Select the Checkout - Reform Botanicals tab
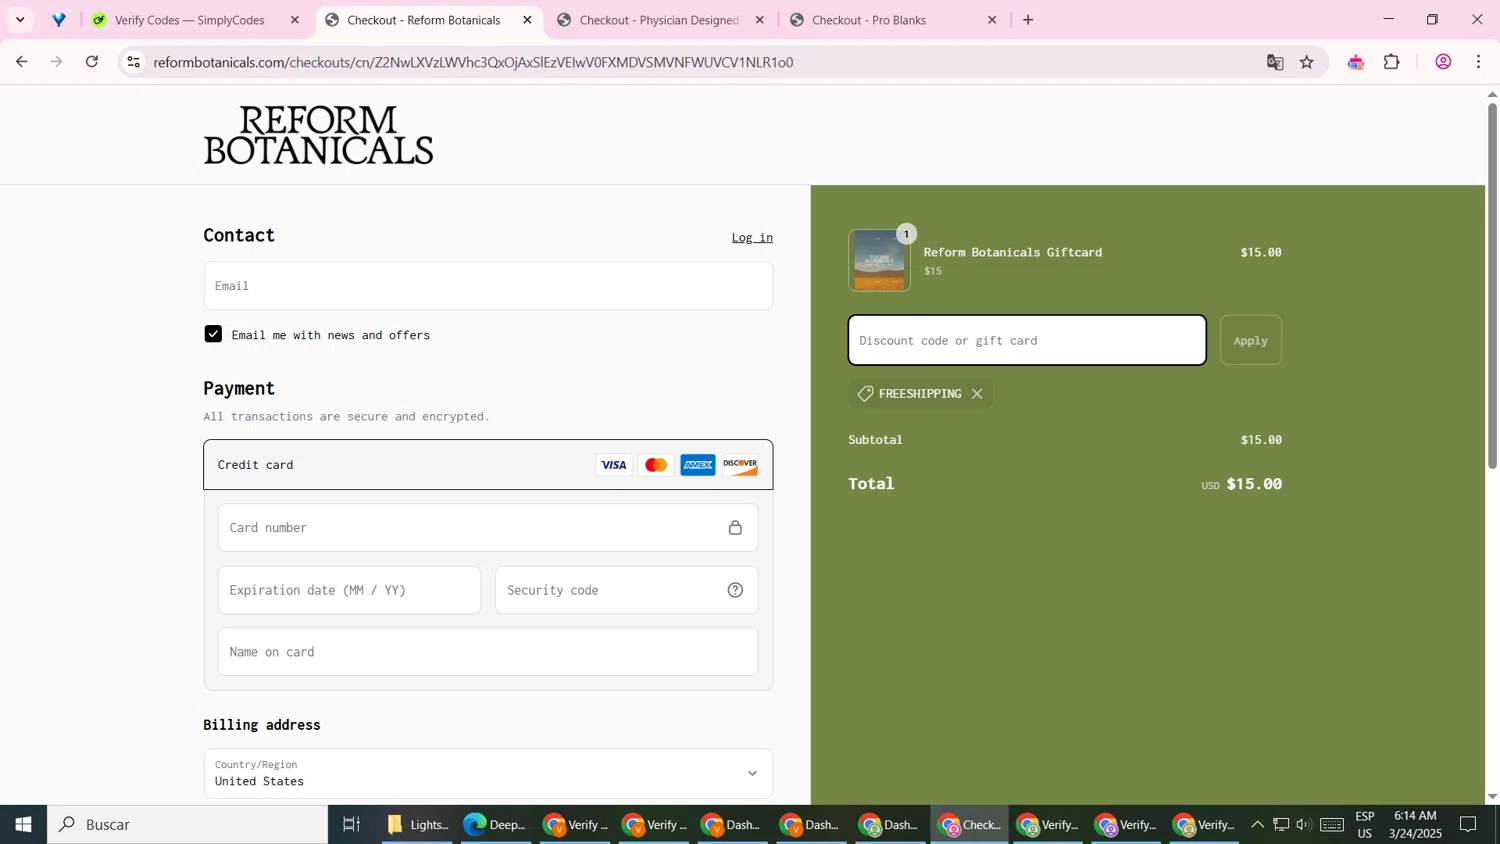The image size is (1500, 844). pyautogui.click(x=424, y=20)
